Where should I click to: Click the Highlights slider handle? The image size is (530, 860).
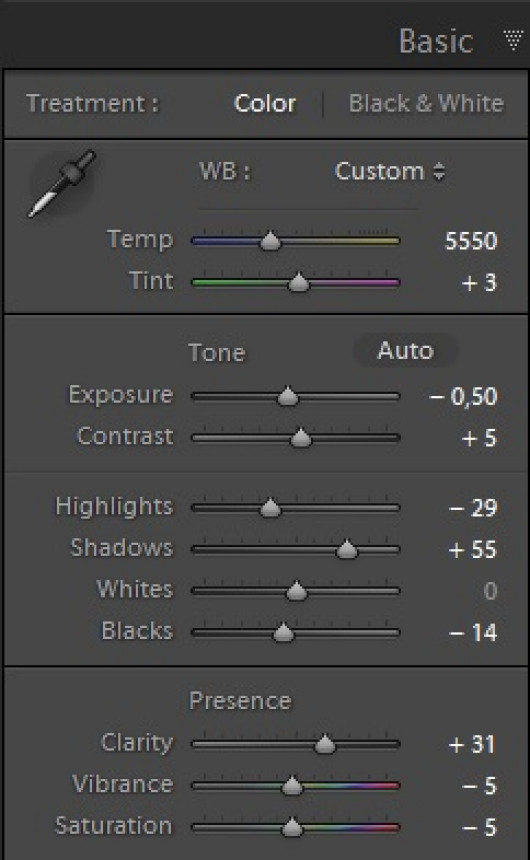coord(269,508)
